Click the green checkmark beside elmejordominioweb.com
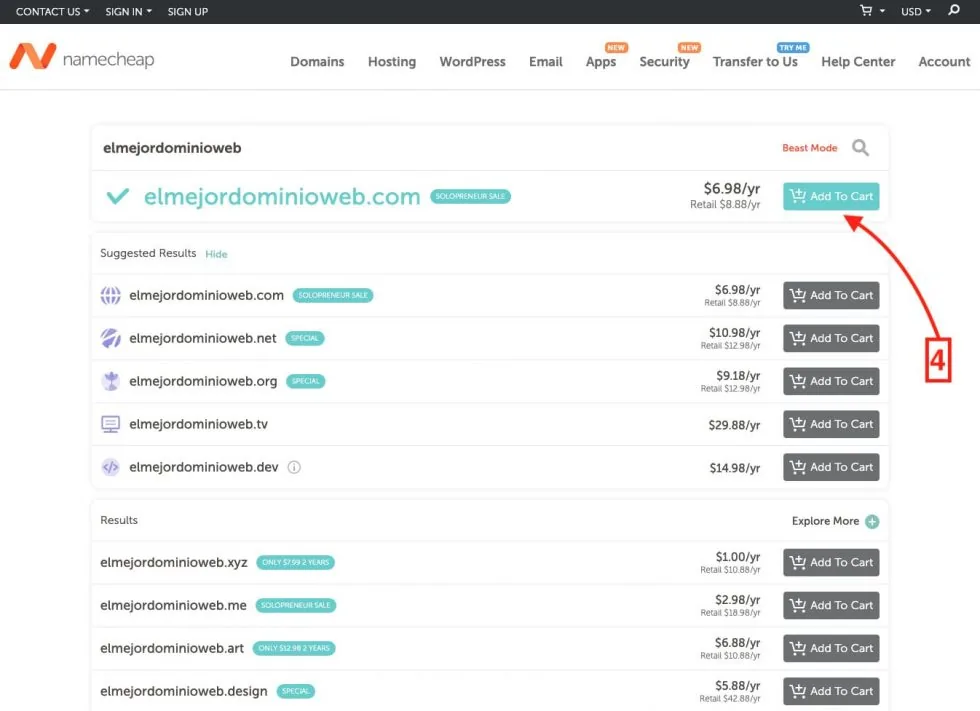The image size is (980, 711). point(118,196)
